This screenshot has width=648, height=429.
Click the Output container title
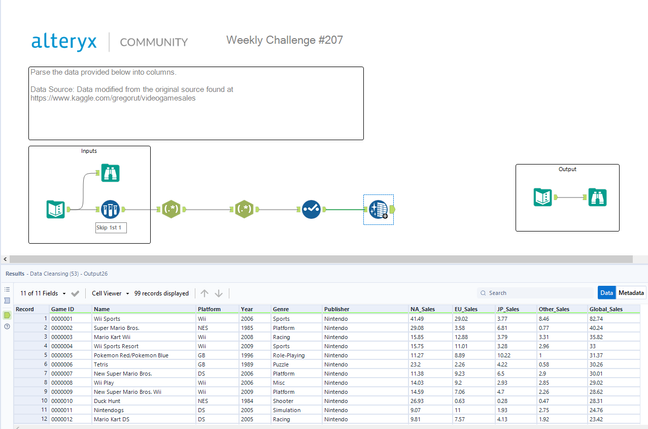pyautogui.click(x=567, y=169)
